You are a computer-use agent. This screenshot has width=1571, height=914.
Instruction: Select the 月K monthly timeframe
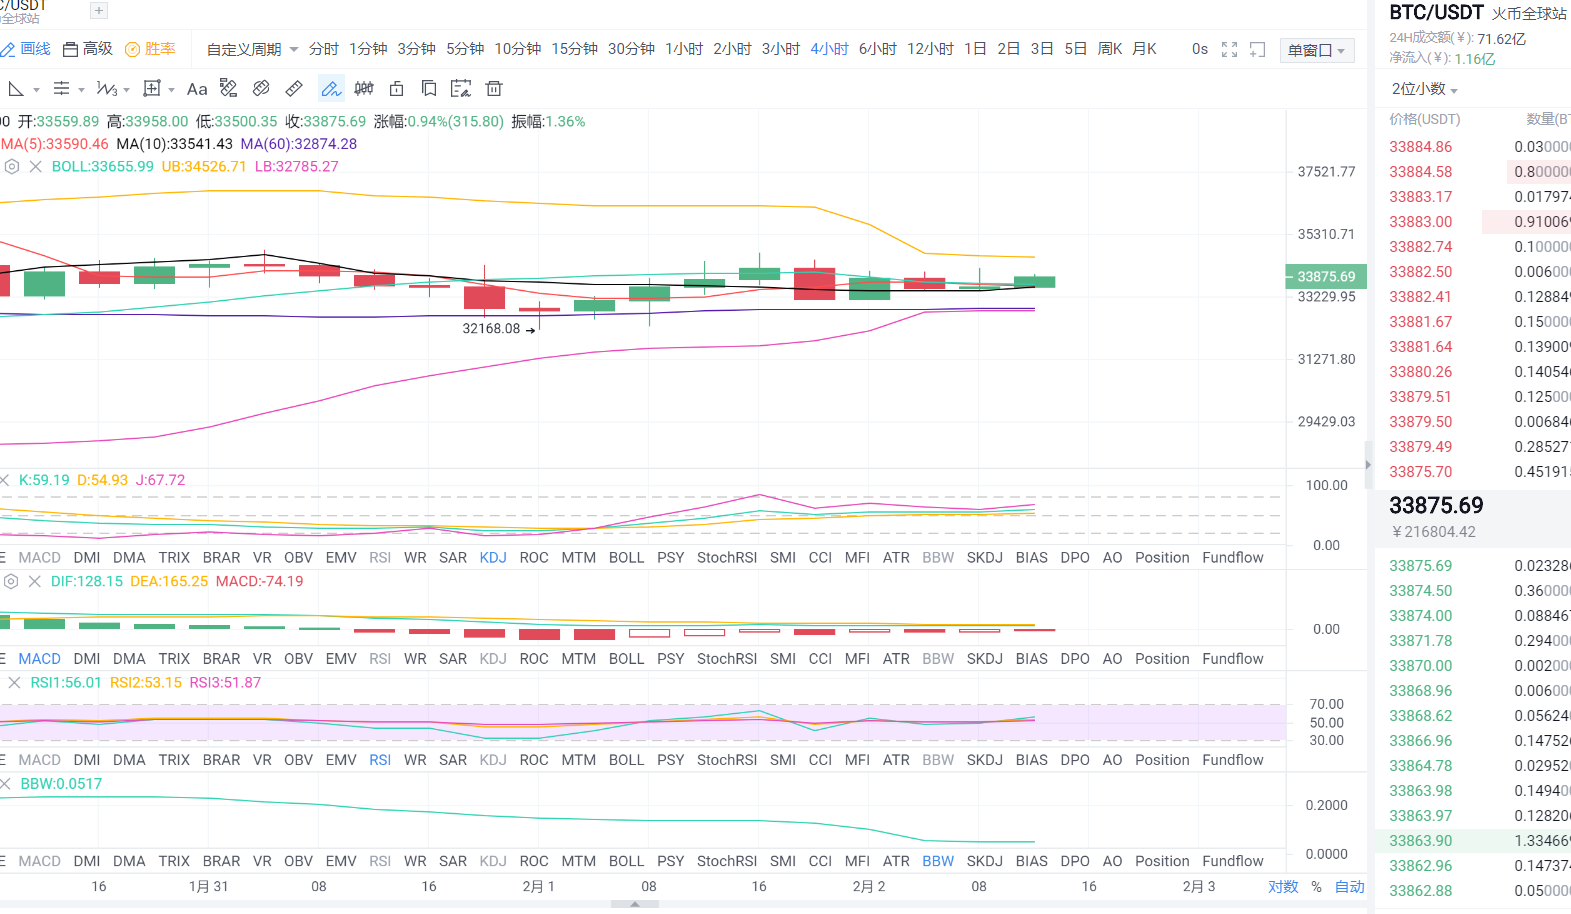pos(1144,49)
